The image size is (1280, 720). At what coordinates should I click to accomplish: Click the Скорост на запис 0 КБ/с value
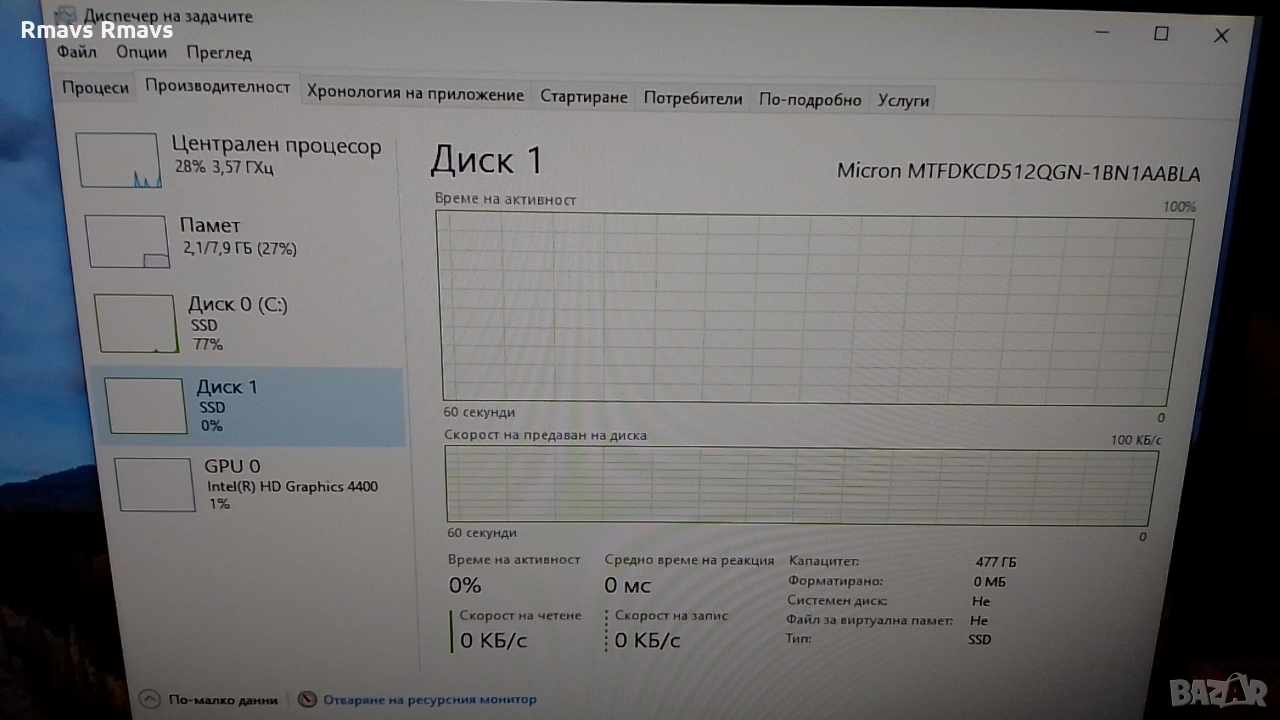pyautogui.click(x=647, y=640)
